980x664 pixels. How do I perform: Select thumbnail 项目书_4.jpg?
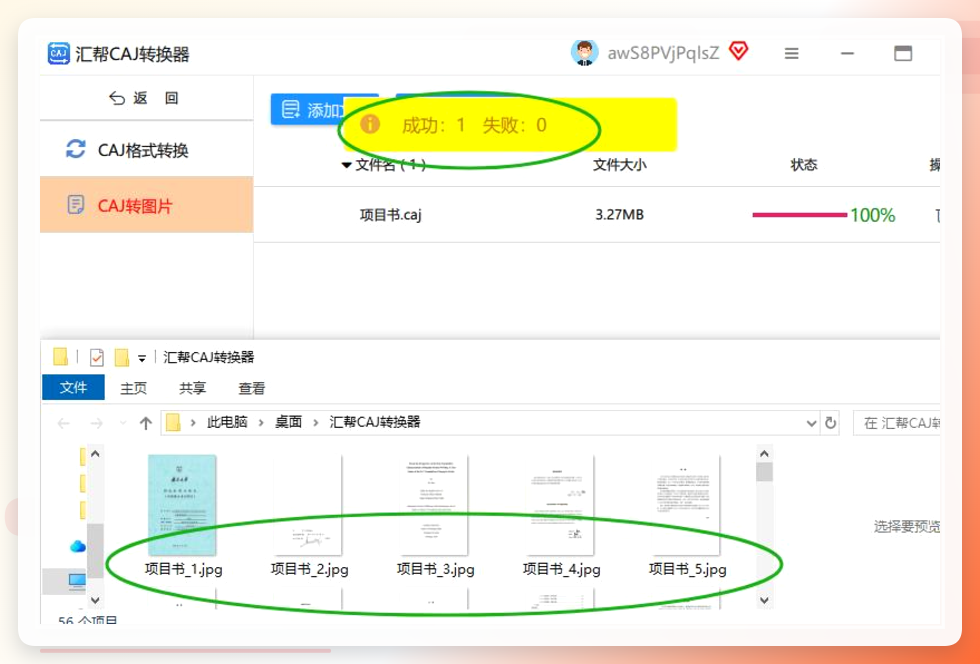coord(561,515)
